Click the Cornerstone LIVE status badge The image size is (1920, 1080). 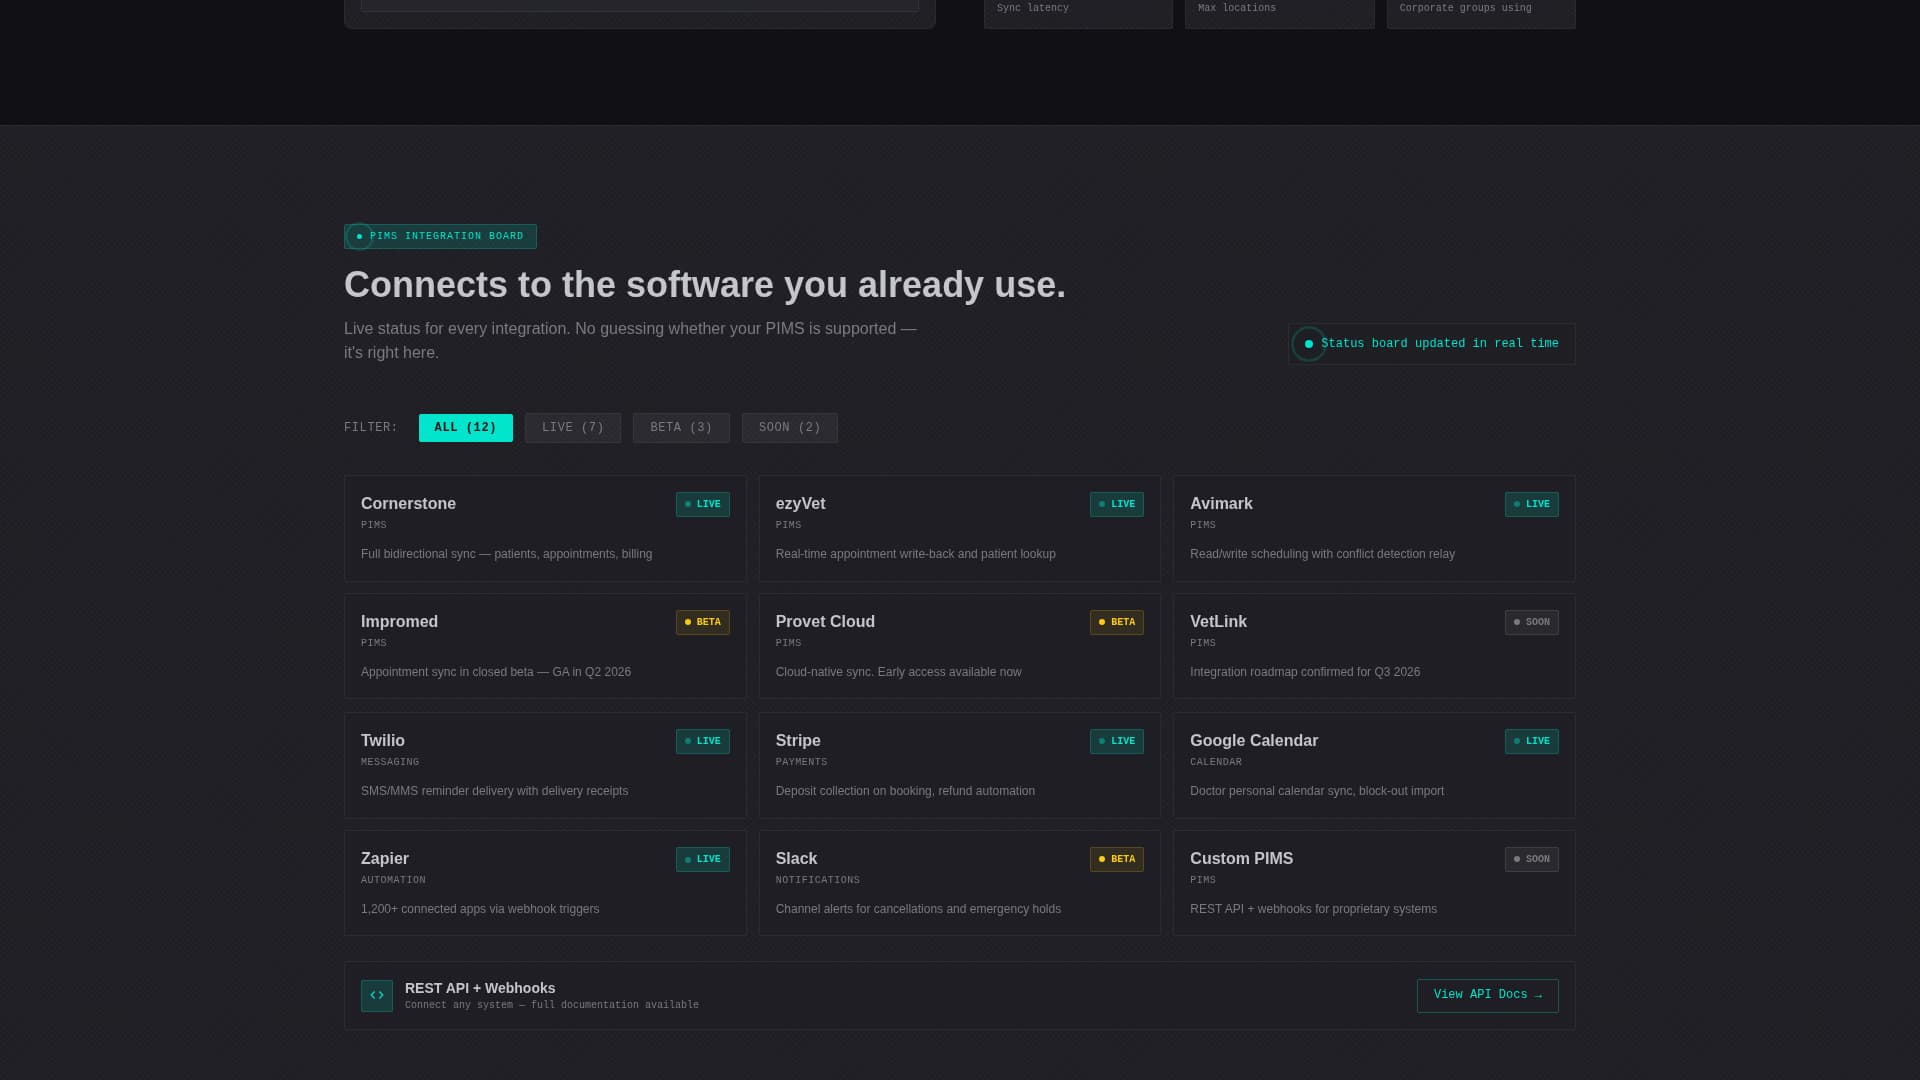(702, 504)
